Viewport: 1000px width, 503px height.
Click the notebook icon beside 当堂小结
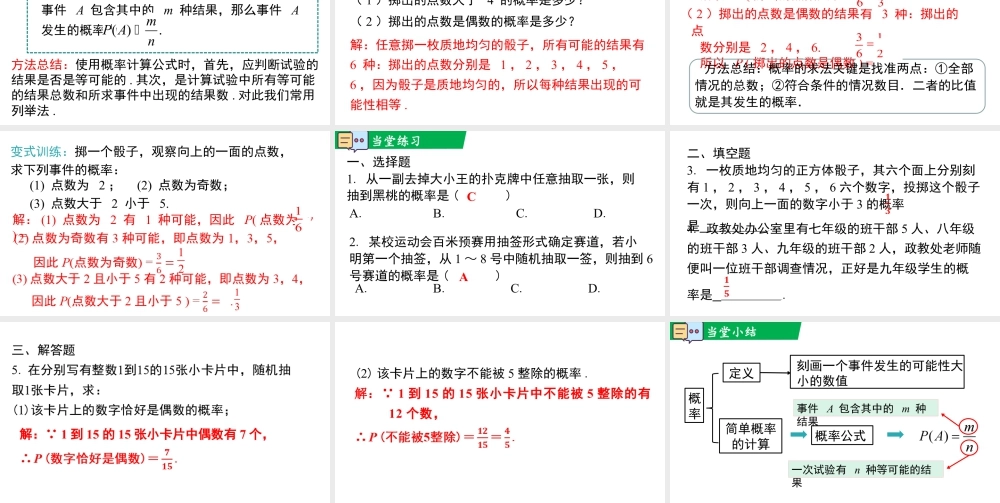coord(684,332)
